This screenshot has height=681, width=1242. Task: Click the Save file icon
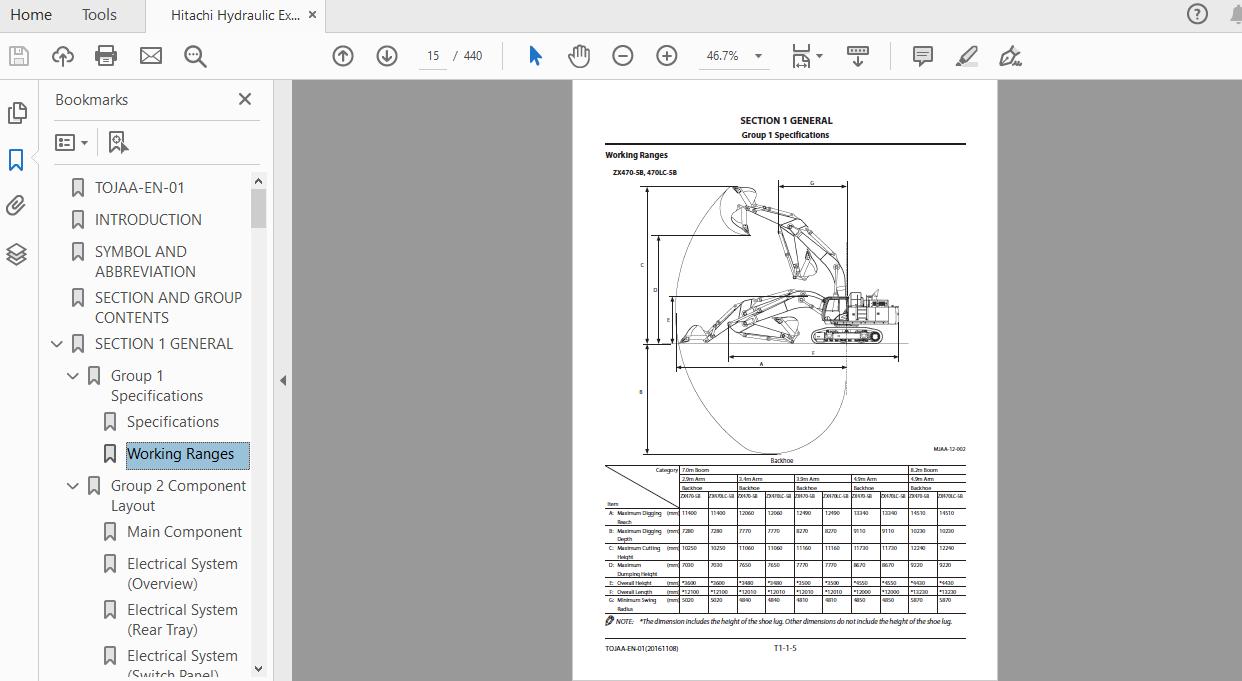click(19, 56)
